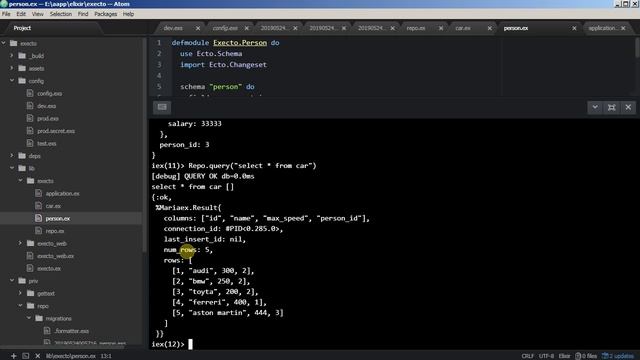The height and width of the screenshot is (360, 640).
Task: Open the View menu
Action: click(38, 14)
